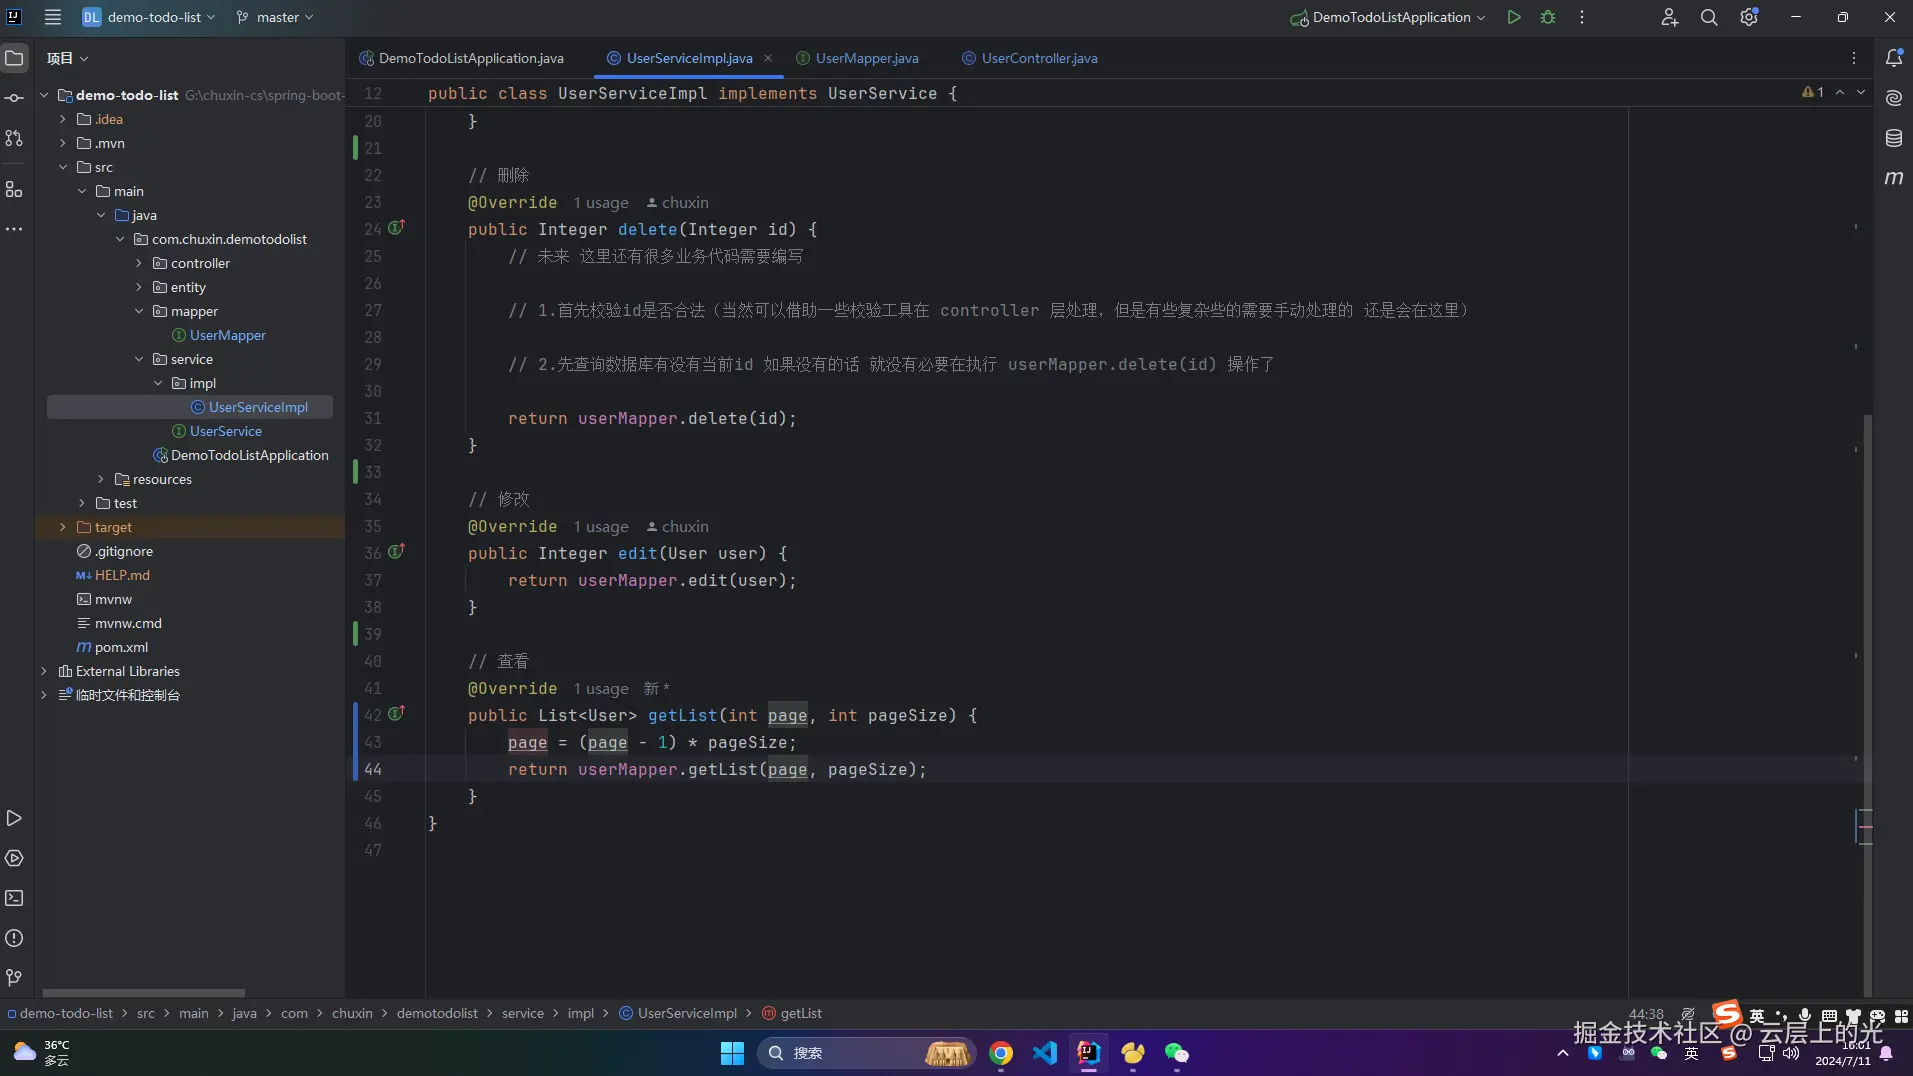This screenshot has height=1076, width=1913.
Task: Open the run configuration dropdown
Action: [1388, 17]
